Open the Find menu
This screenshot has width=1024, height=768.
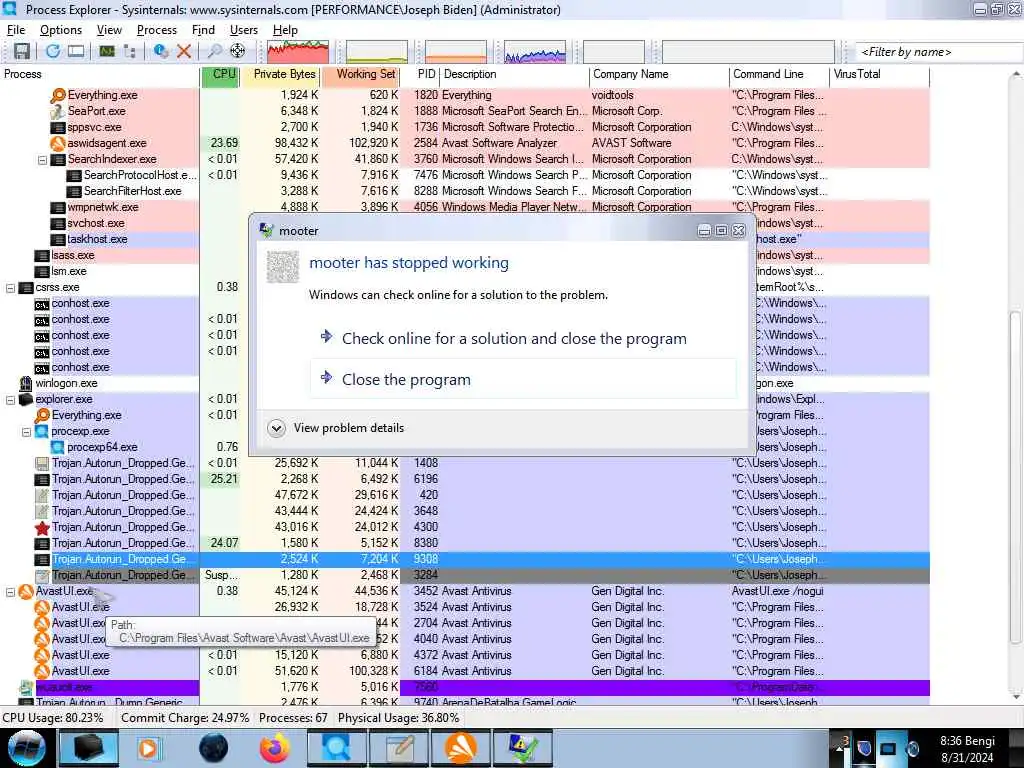[203, 30]
